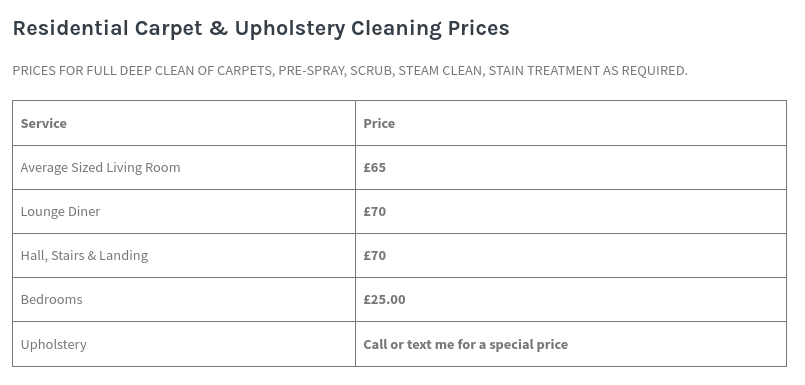Click the Price column header
Image resolution: width=805 pixels, height=385 pixels.
pos(571,123)
